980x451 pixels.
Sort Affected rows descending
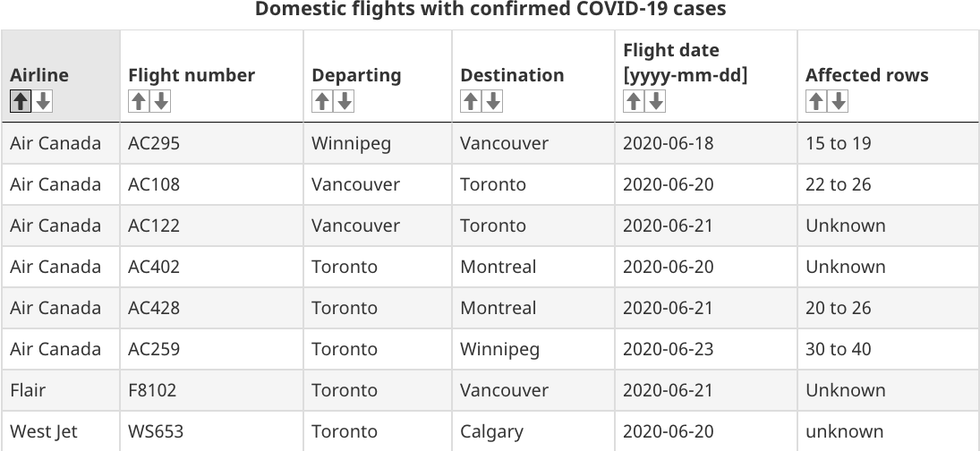point(838,101)
